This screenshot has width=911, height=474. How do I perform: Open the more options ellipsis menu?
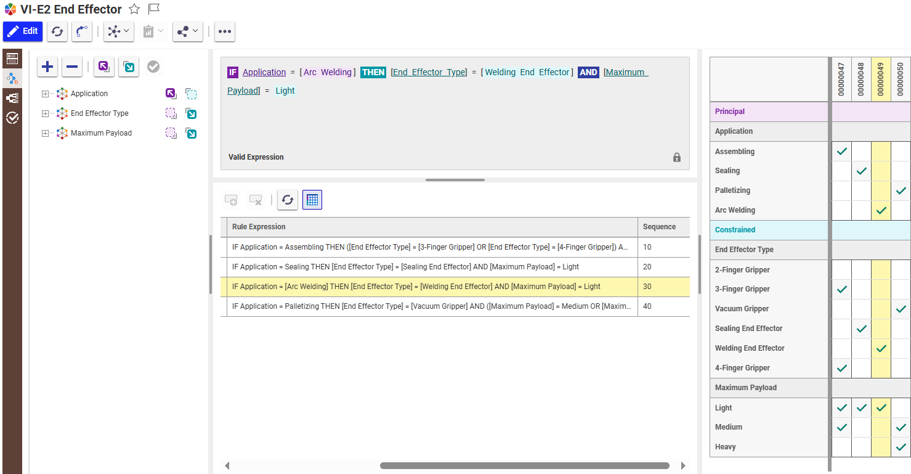pos(225,31)
